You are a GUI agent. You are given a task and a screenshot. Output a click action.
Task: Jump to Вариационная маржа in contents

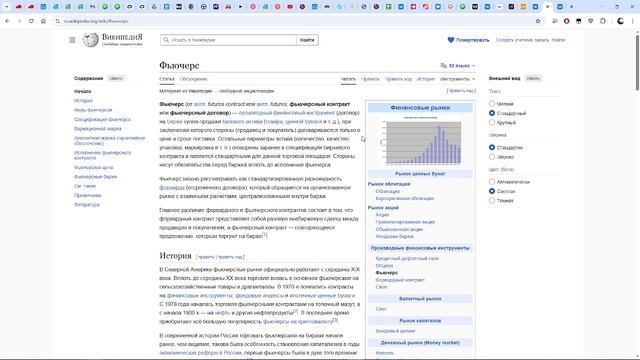[x=98, y=129]
